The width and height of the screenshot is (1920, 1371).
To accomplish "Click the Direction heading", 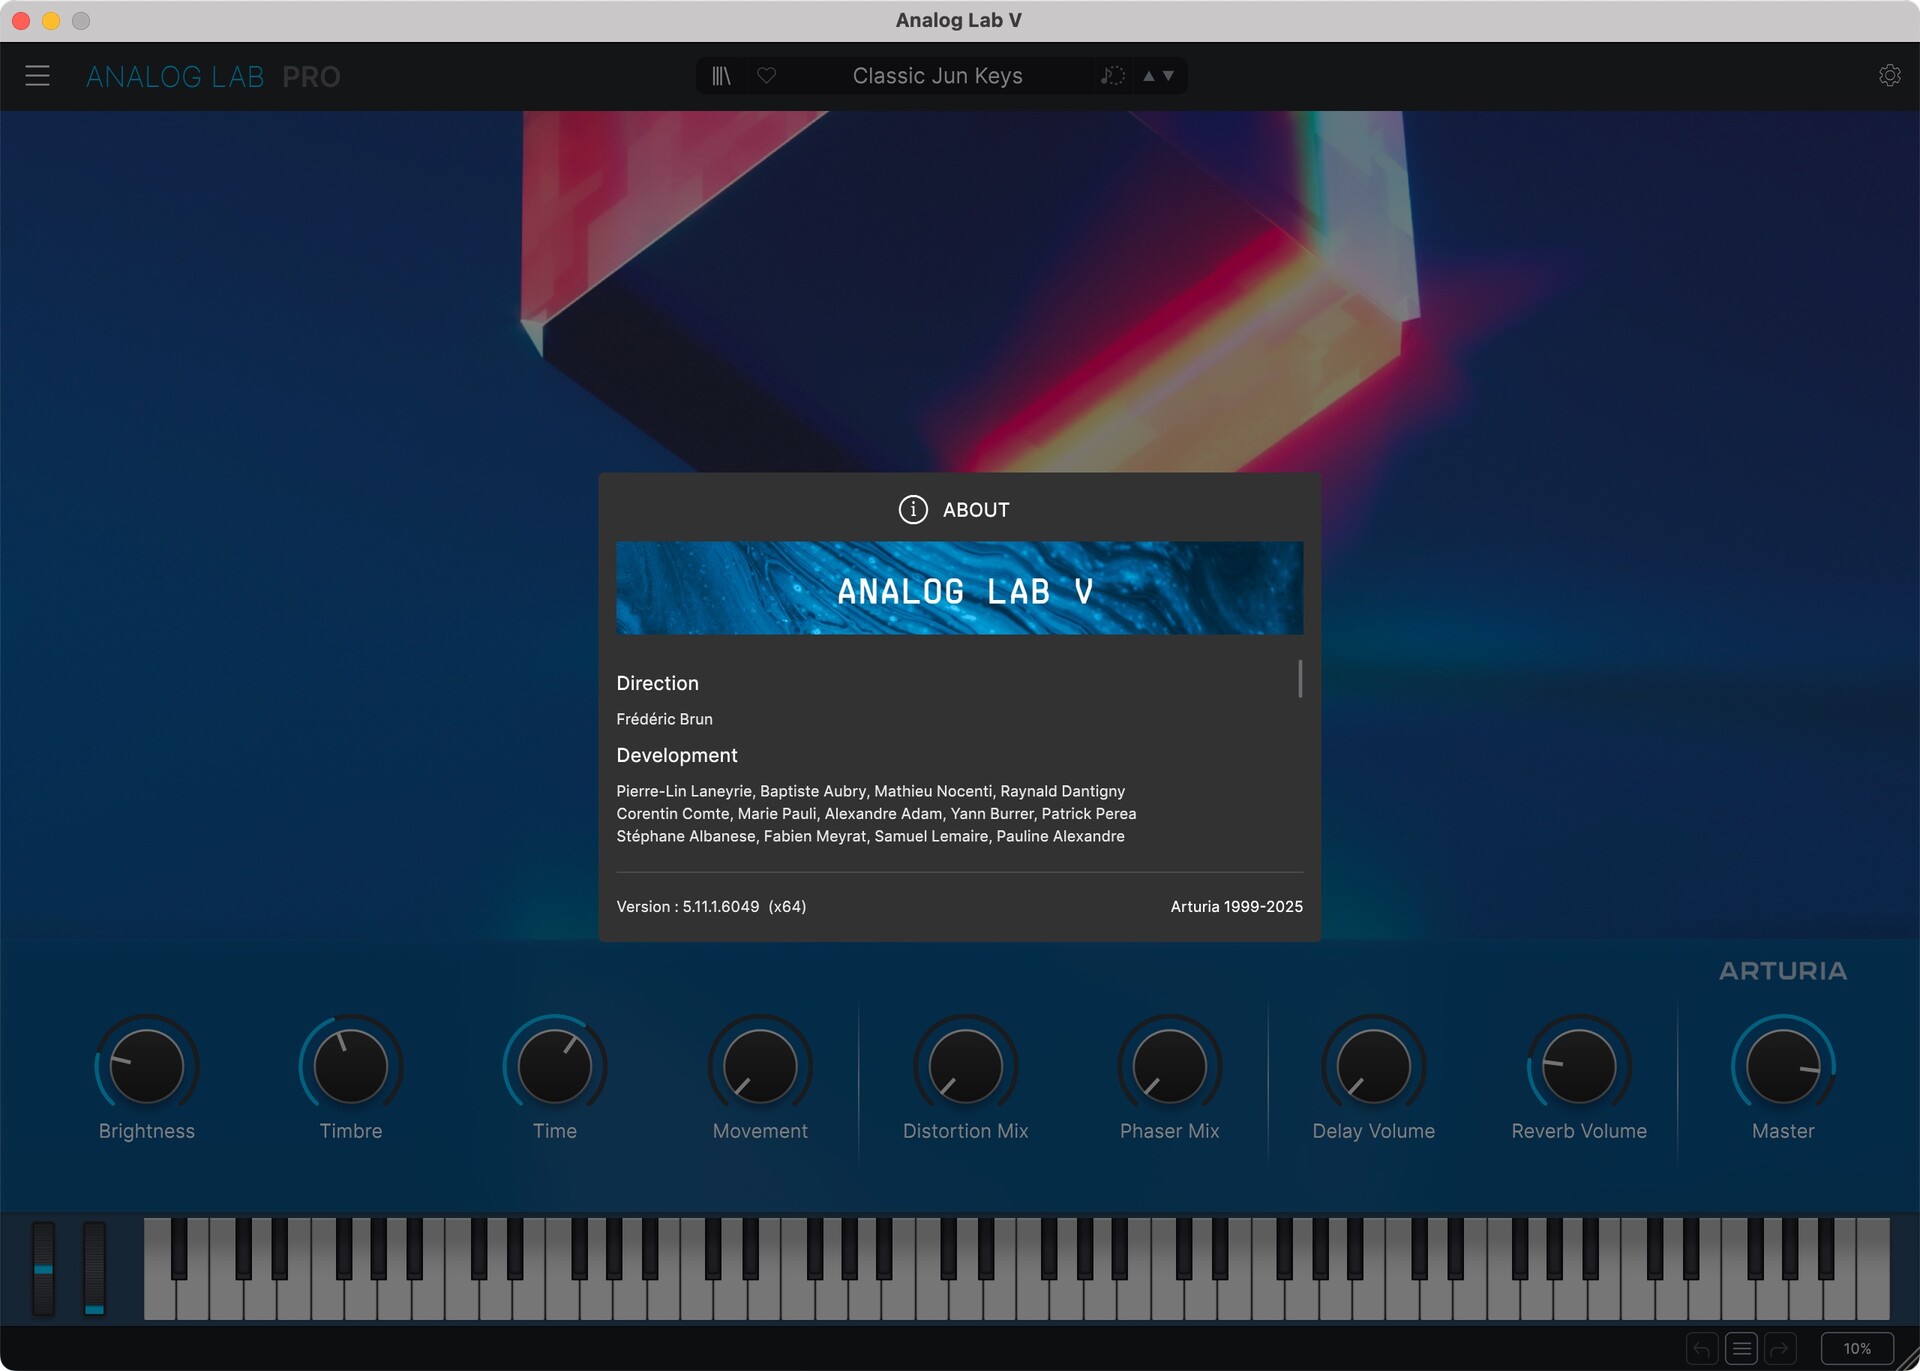I will pos(657,683).
